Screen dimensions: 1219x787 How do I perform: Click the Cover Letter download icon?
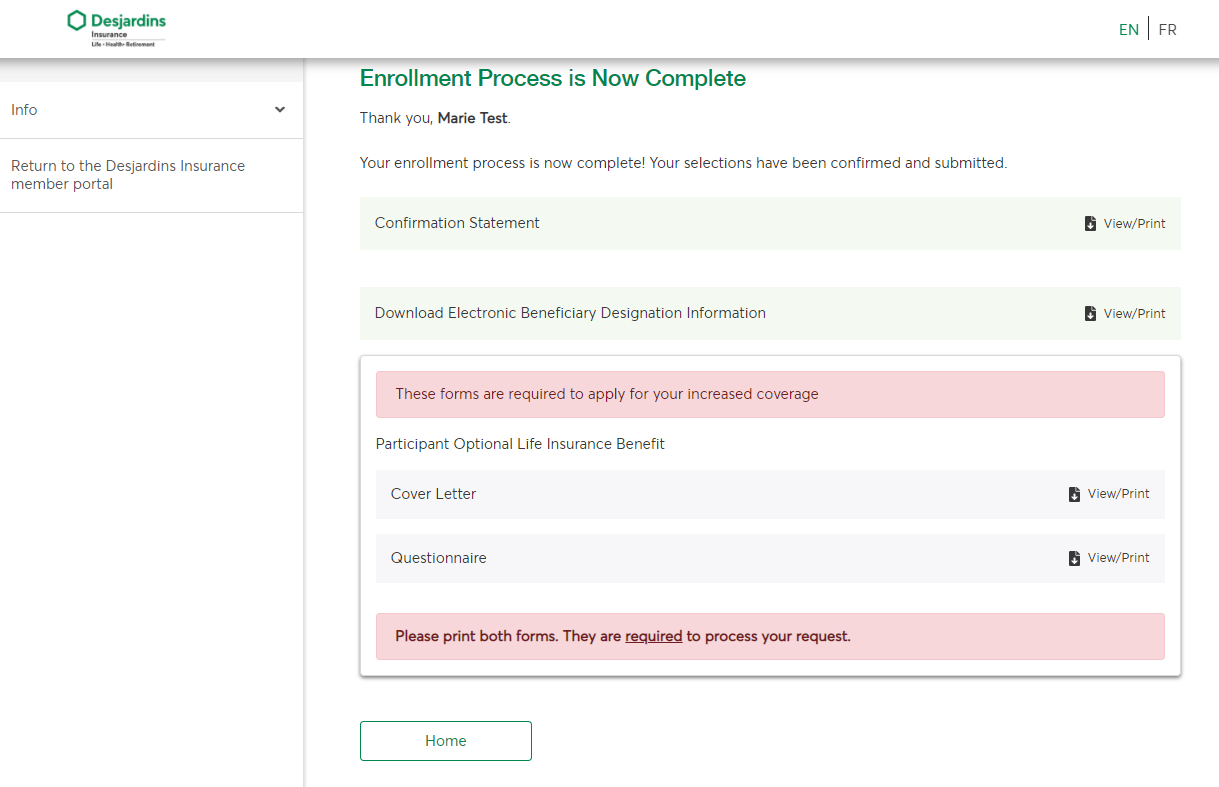1074,494
